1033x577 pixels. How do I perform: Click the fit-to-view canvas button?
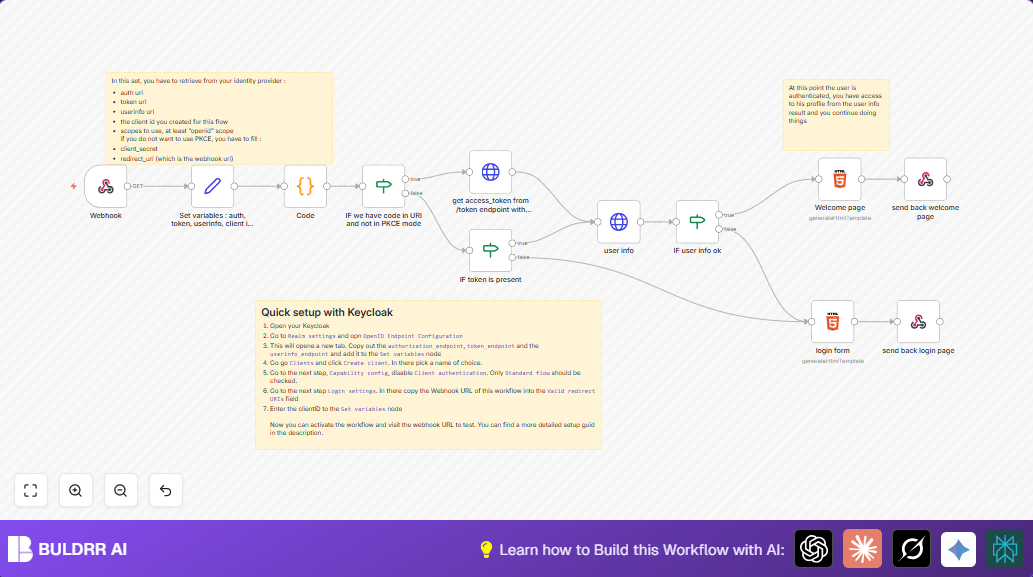(x=31, y=490)
